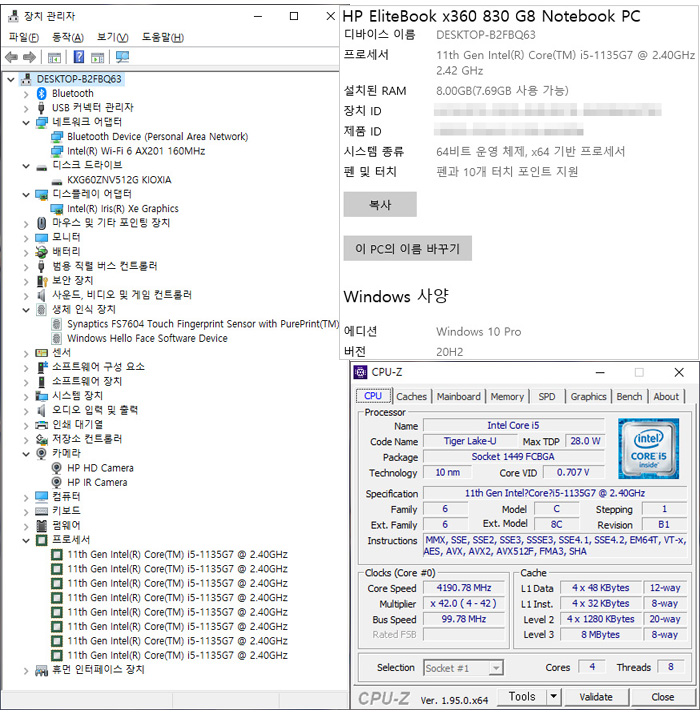Switch to the Memory tab in CPU-Z
Viewport: 700px width, 714px height.
[507, 397]
